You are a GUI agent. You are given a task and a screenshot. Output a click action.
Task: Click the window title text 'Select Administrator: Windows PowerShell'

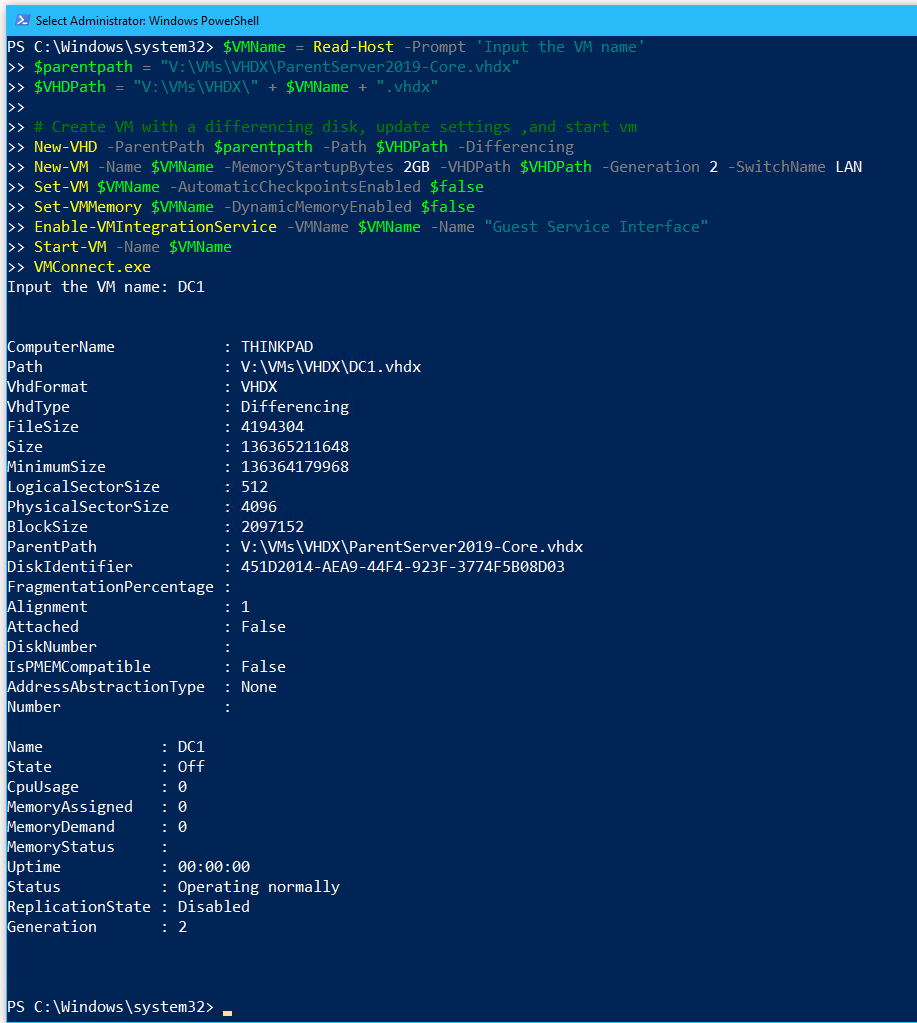(147, 21)
